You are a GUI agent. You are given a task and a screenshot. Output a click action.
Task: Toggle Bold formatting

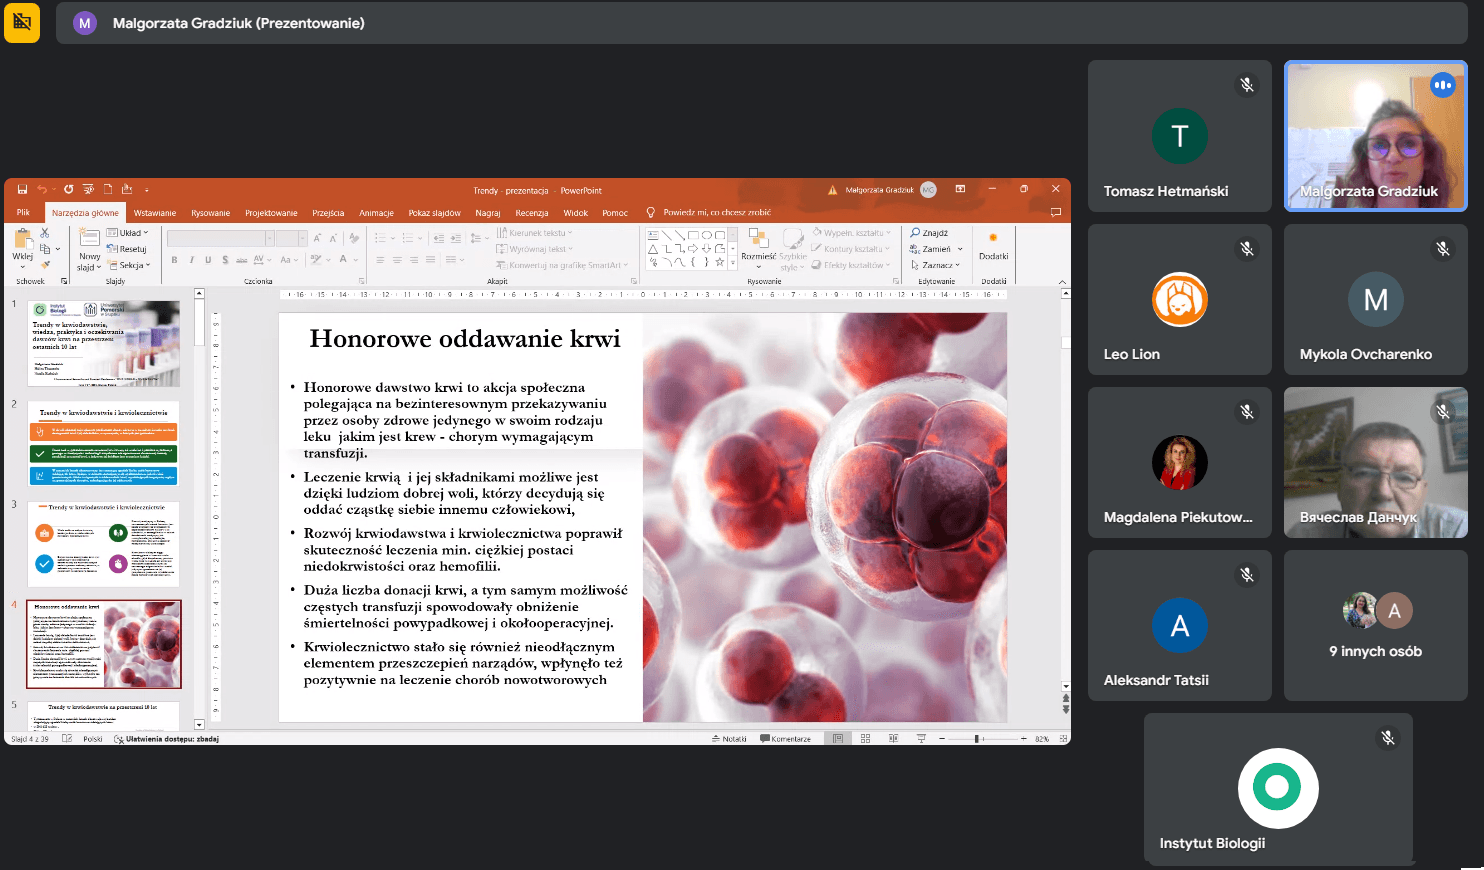174,260
